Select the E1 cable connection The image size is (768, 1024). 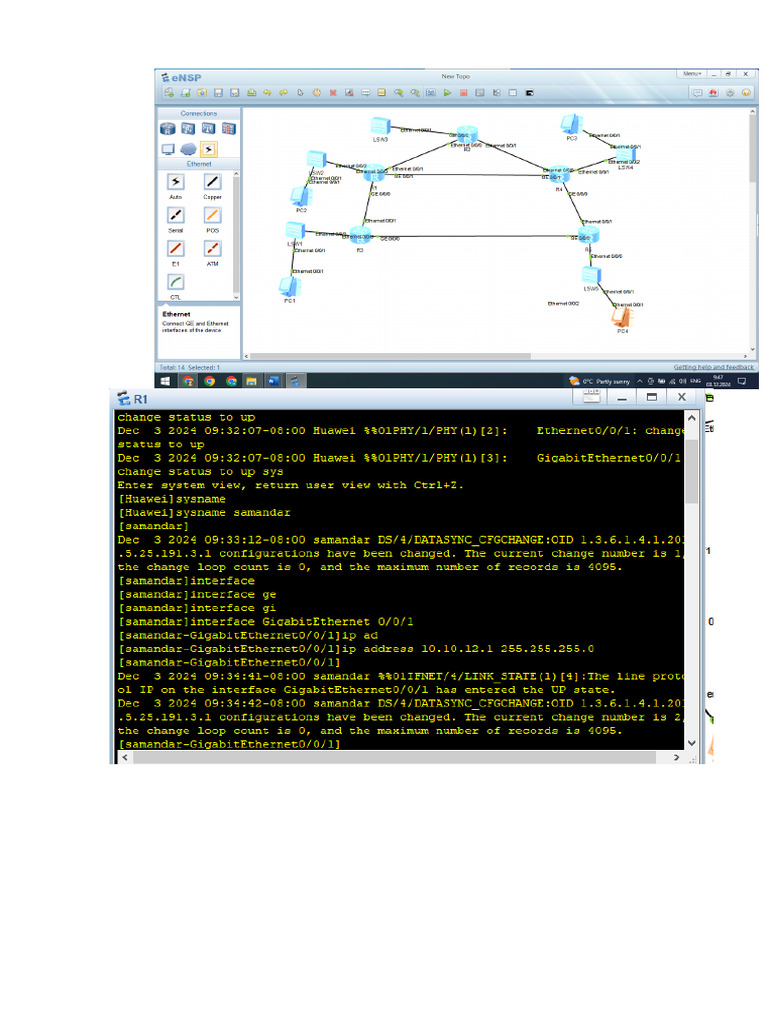tap(176, 248)
